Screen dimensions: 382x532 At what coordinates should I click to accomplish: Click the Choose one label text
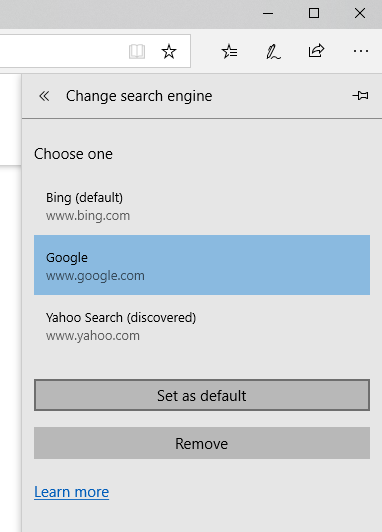(x=73, y=154)
